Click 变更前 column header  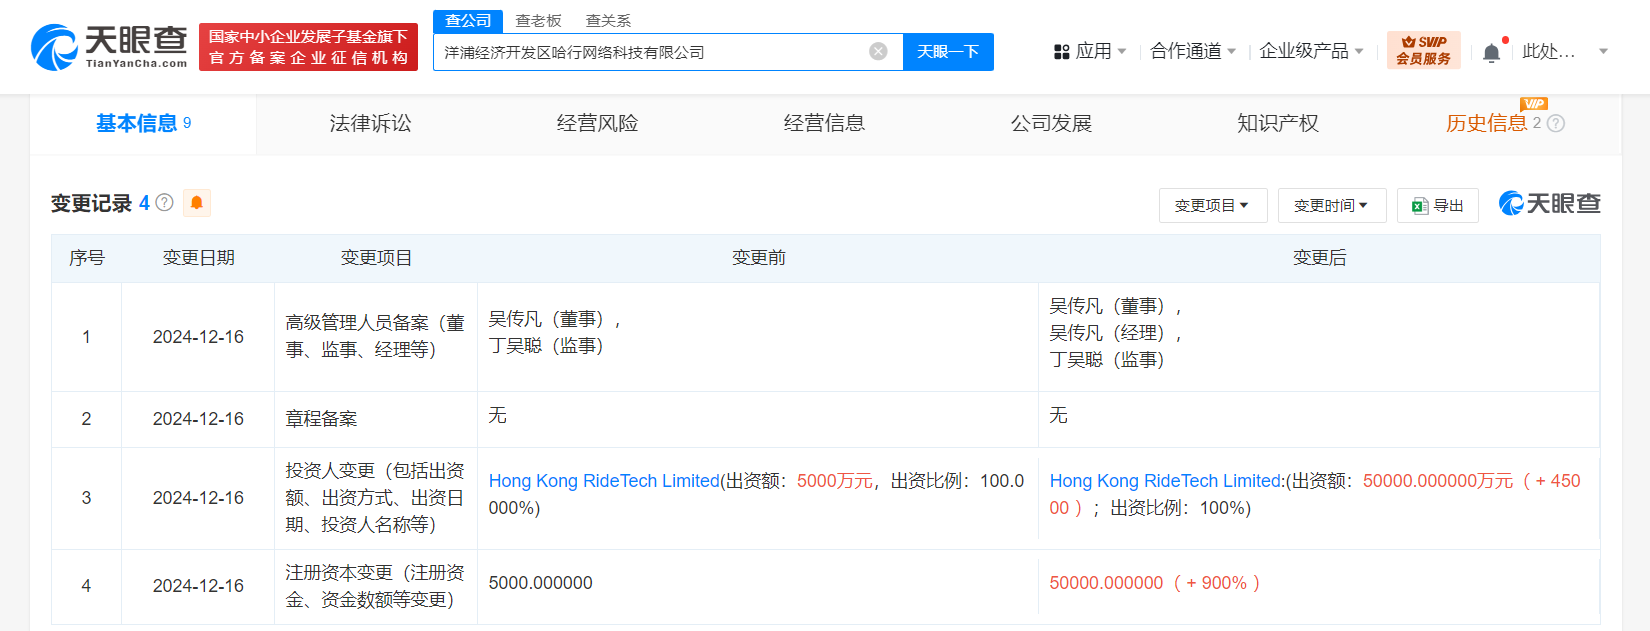[758, 258]
